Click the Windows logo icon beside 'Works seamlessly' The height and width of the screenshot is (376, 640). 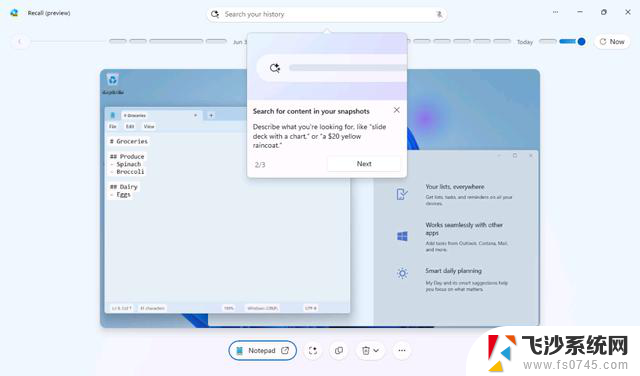click(x=402, y=236)
